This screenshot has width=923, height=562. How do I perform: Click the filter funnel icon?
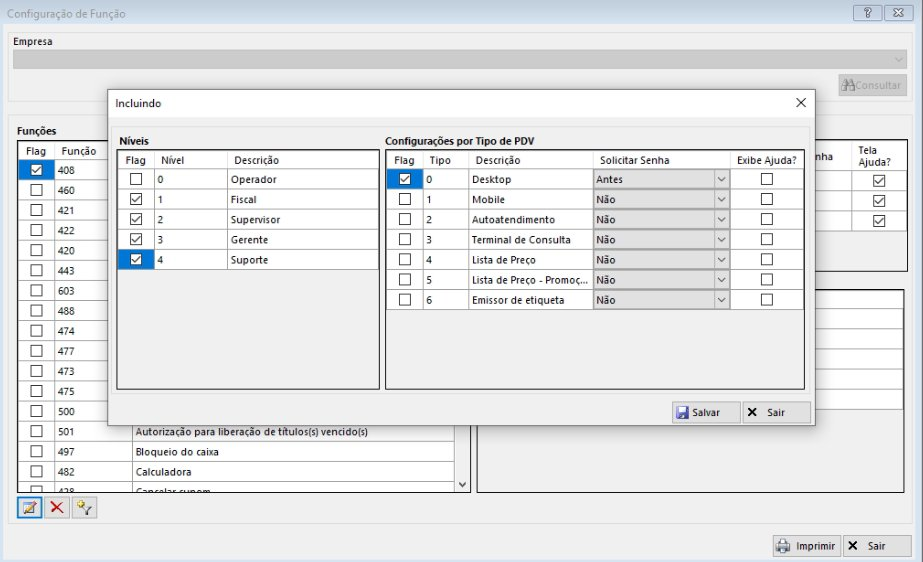pyautogui.click(x=84, y=508)
